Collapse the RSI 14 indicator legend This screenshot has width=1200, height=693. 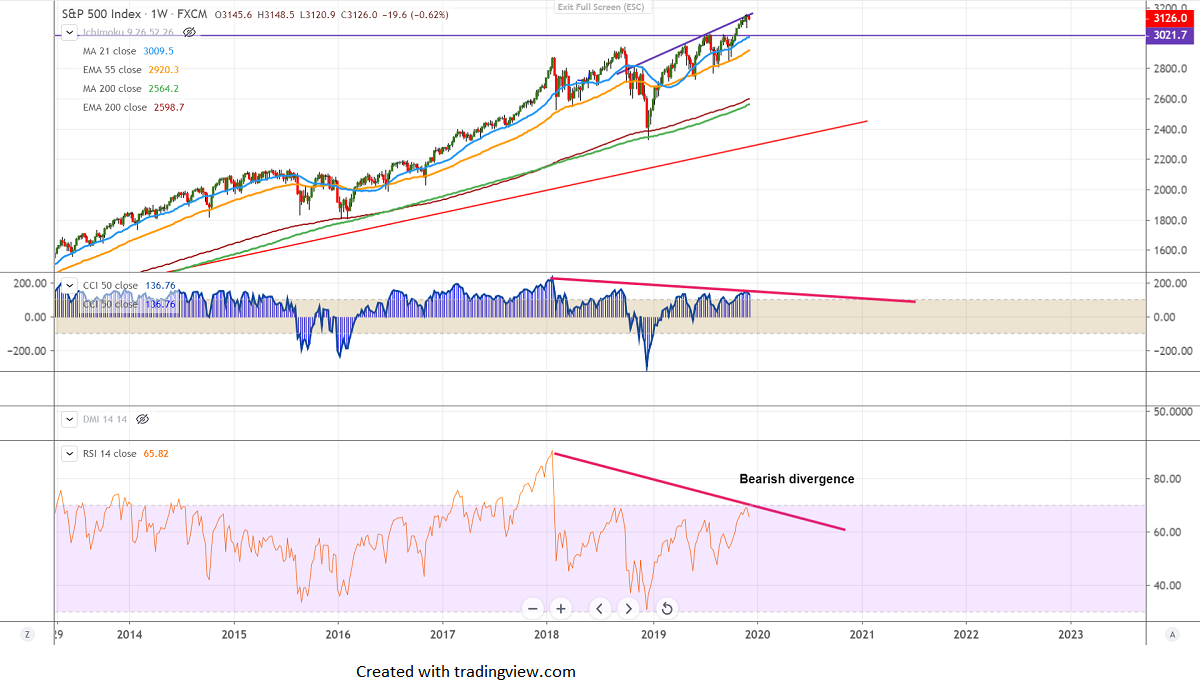point(70,453)
